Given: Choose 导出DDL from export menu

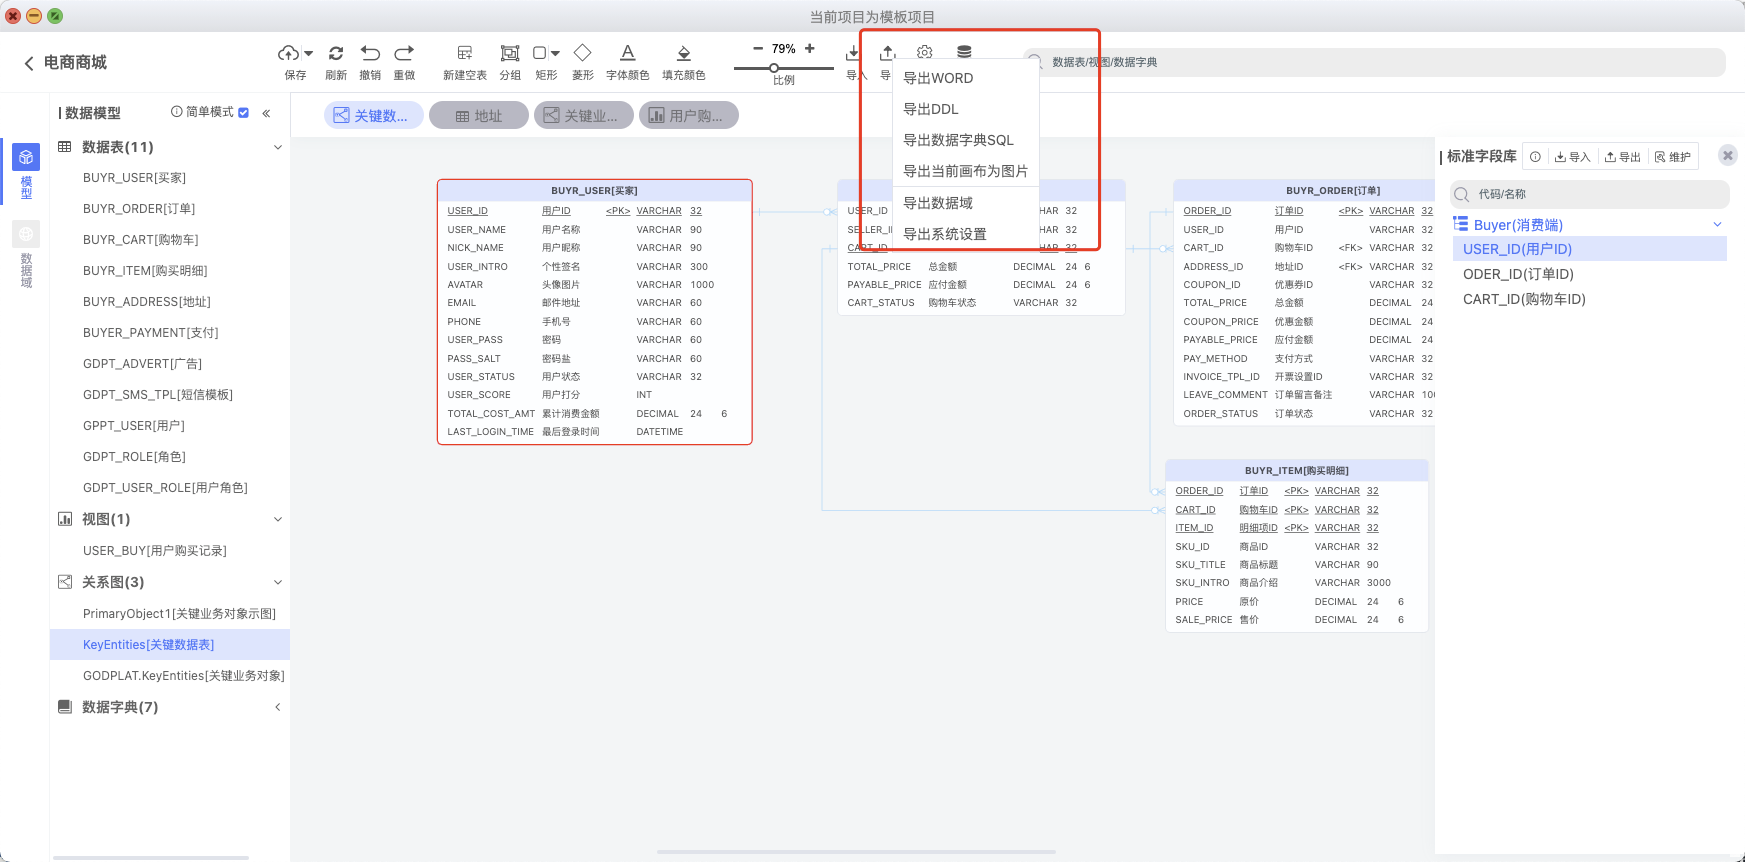Looking at the screenshot, I should [x=931, y=109].
